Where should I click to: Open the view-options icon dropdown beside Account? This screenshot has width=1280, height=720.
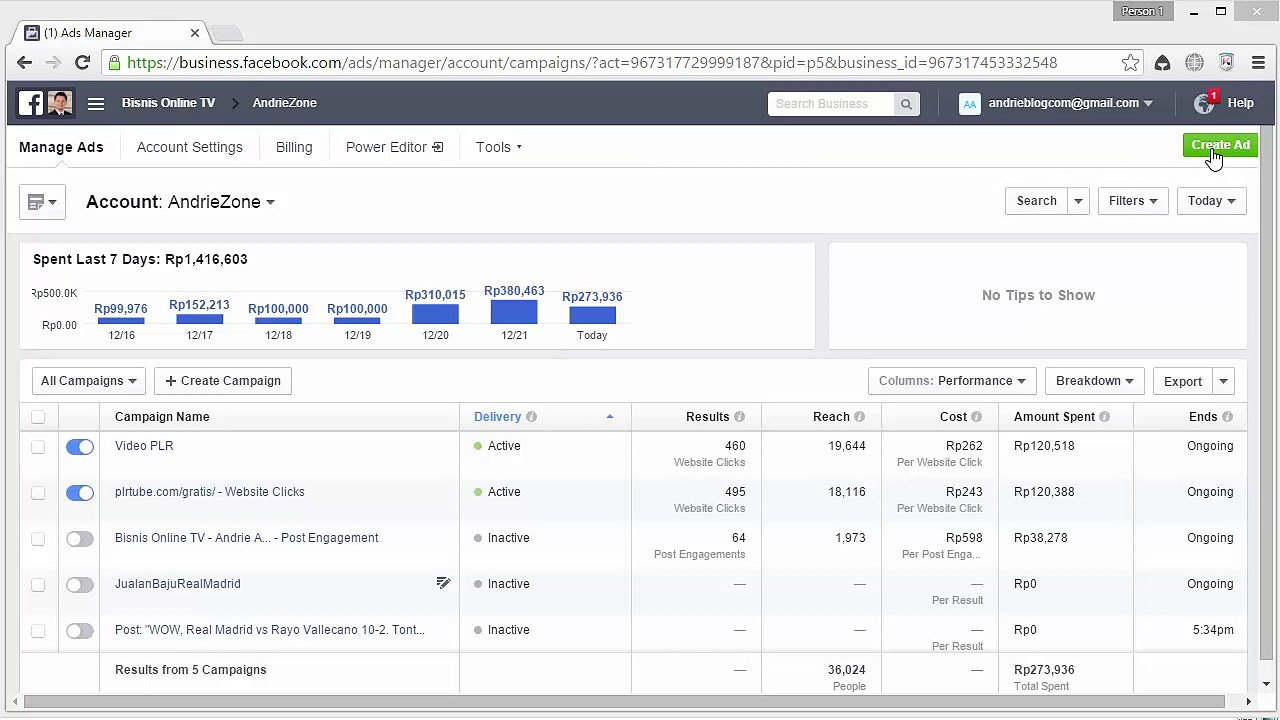[x=42, y=202]
